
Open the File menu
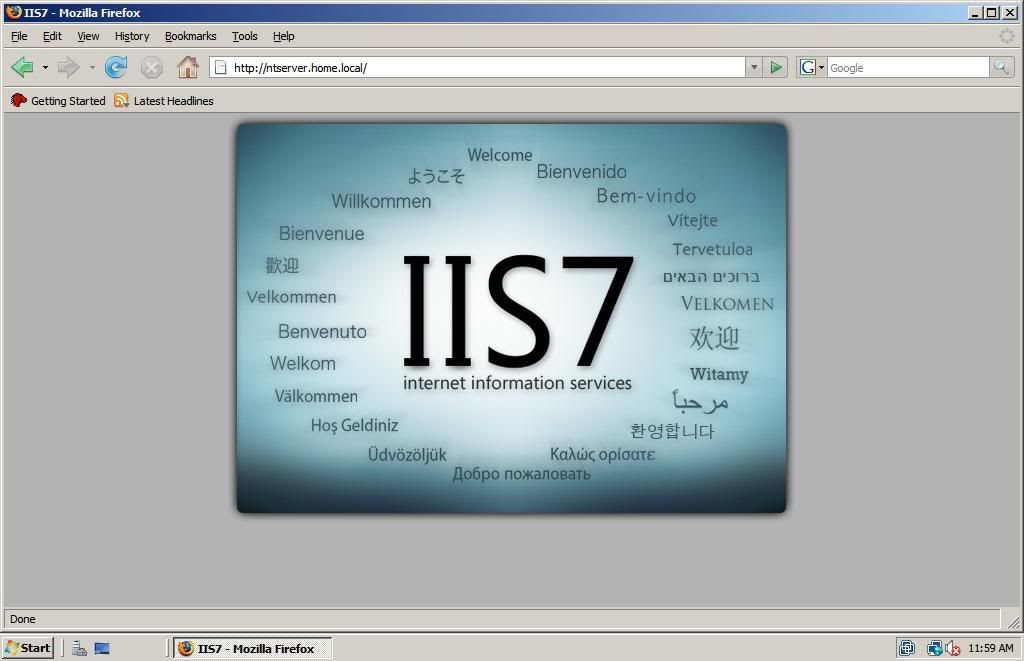(19, 36)
